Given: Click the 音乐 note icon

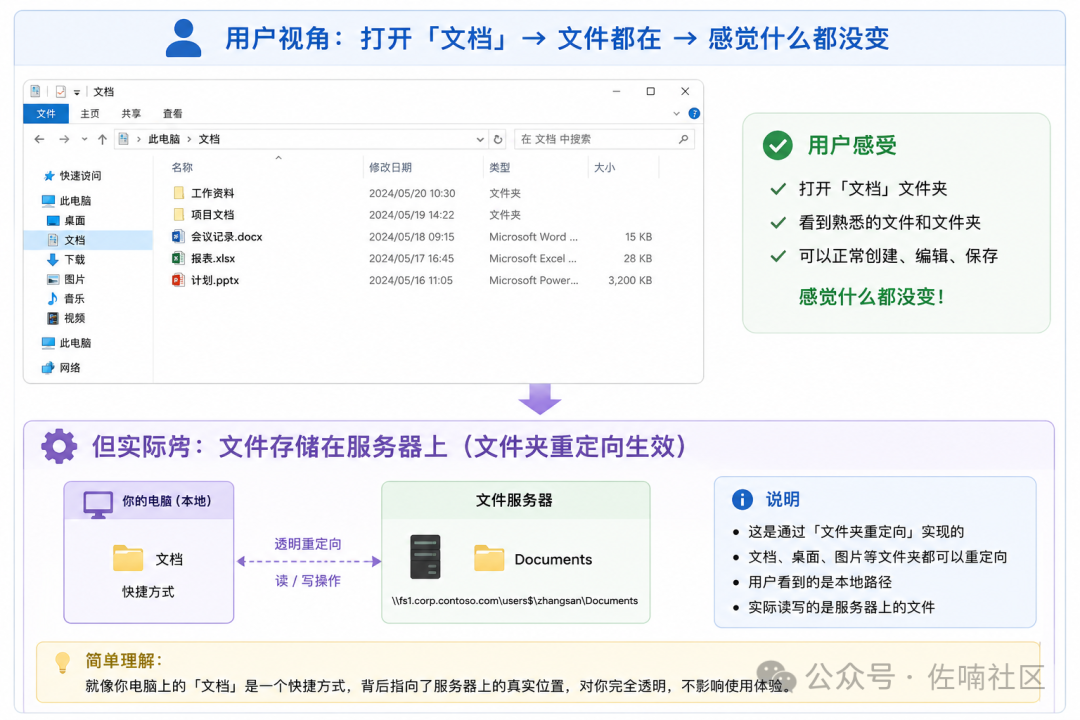Looking at the screenshot, I should [52, 298].
